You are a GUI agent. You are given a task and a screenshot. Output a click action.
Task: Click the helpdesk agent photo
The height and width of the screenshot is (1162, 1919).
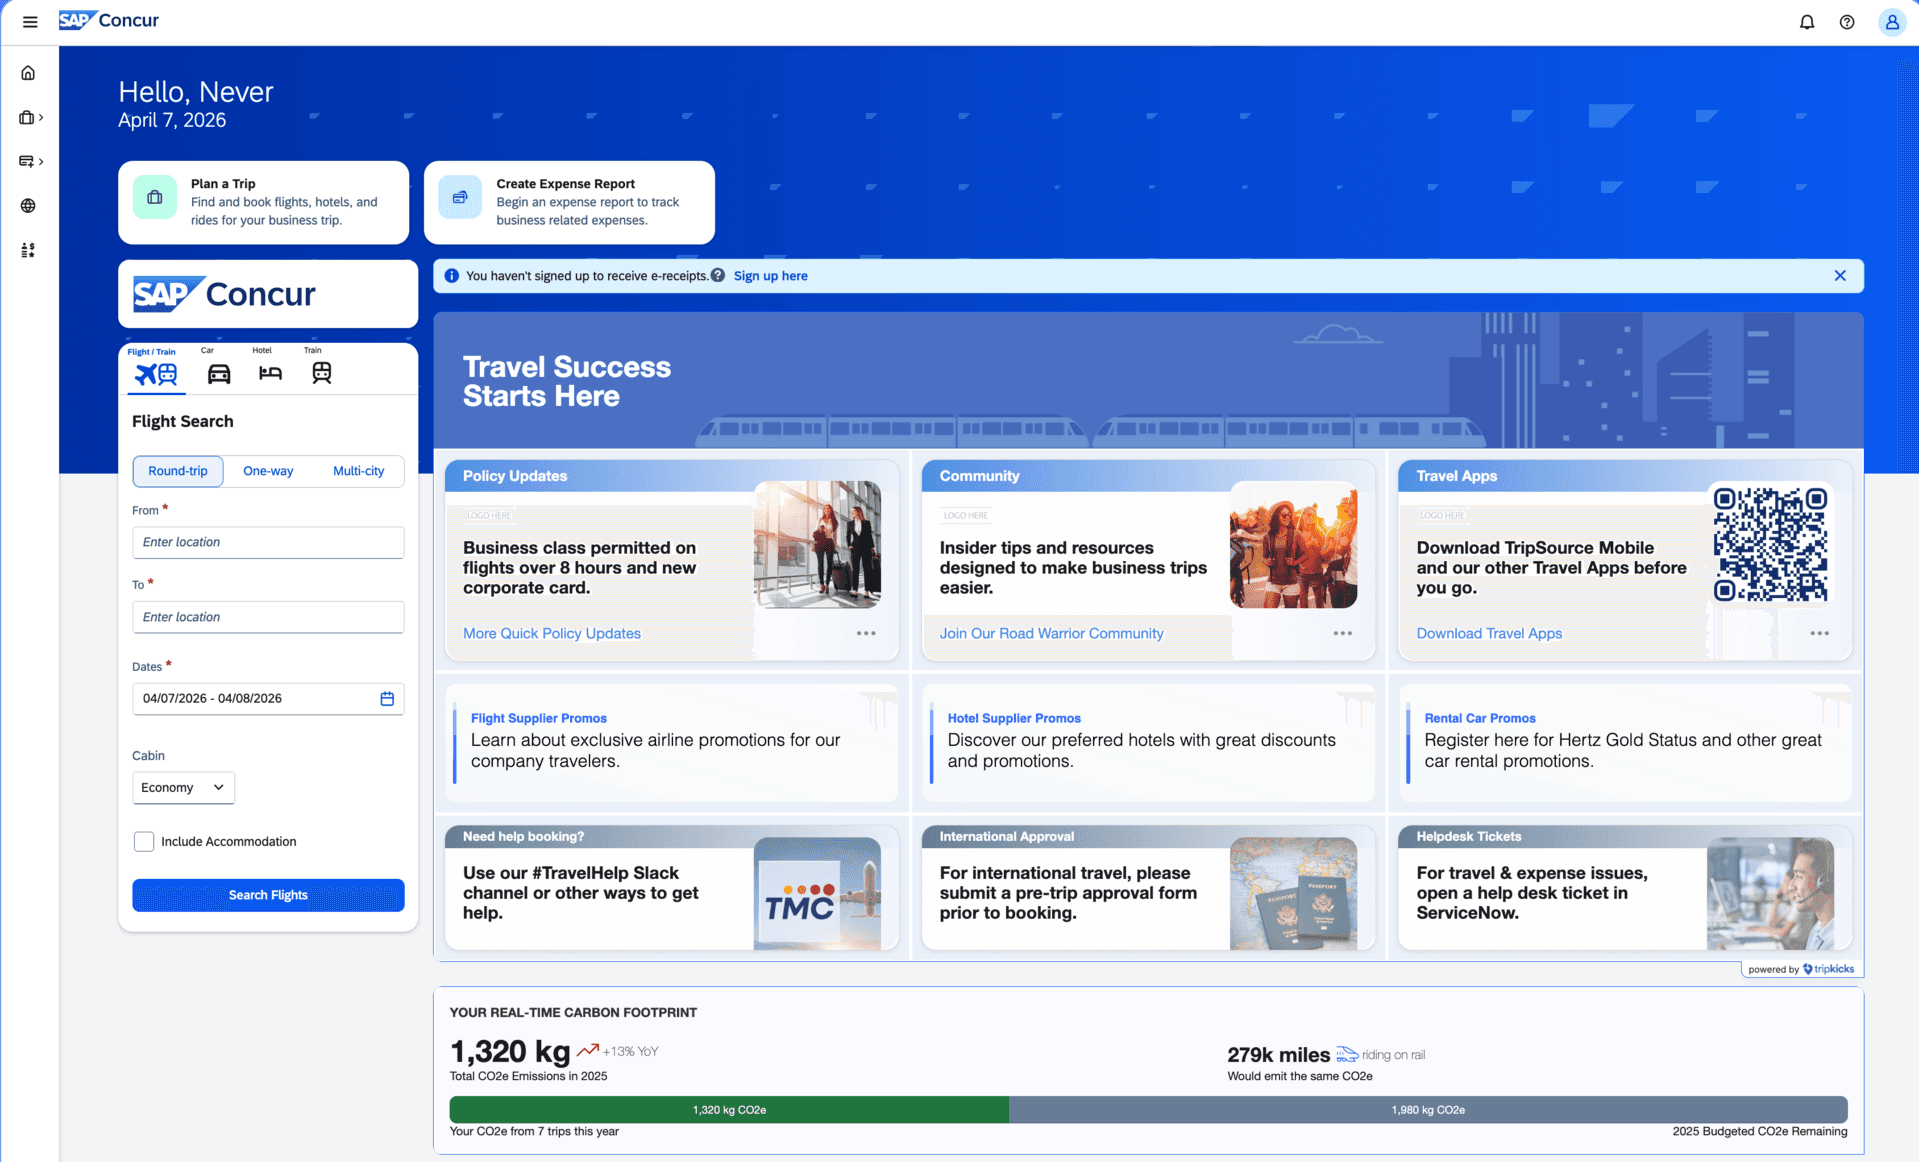click(1770, 893)
